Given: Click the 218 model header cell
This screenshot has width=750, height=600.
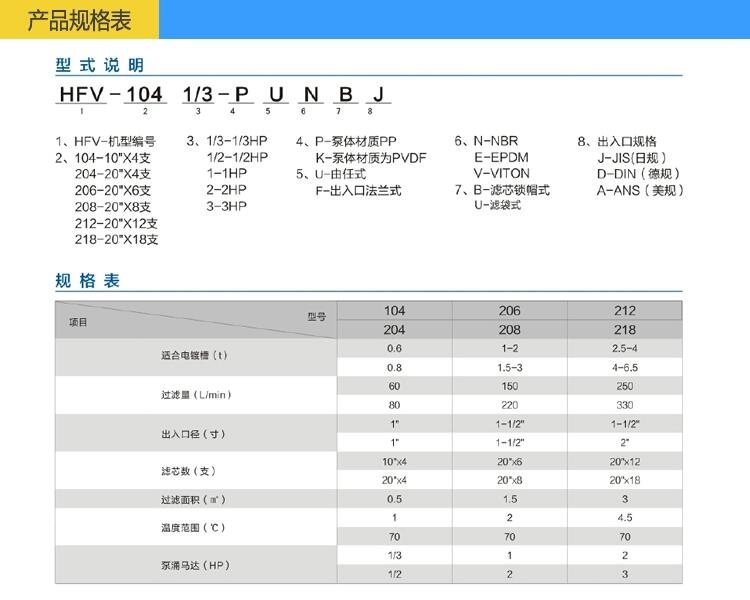Looking at the screenshot, I should (625, 329).
